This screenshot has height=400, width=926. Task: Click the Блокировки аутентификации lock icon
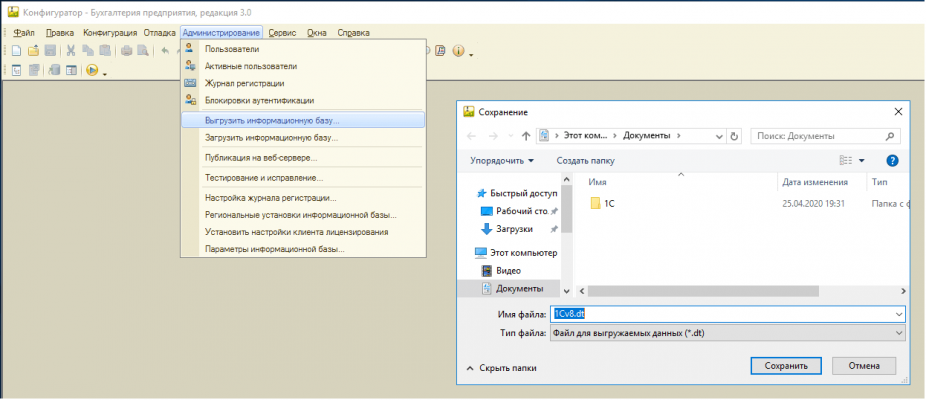(190, 100)
